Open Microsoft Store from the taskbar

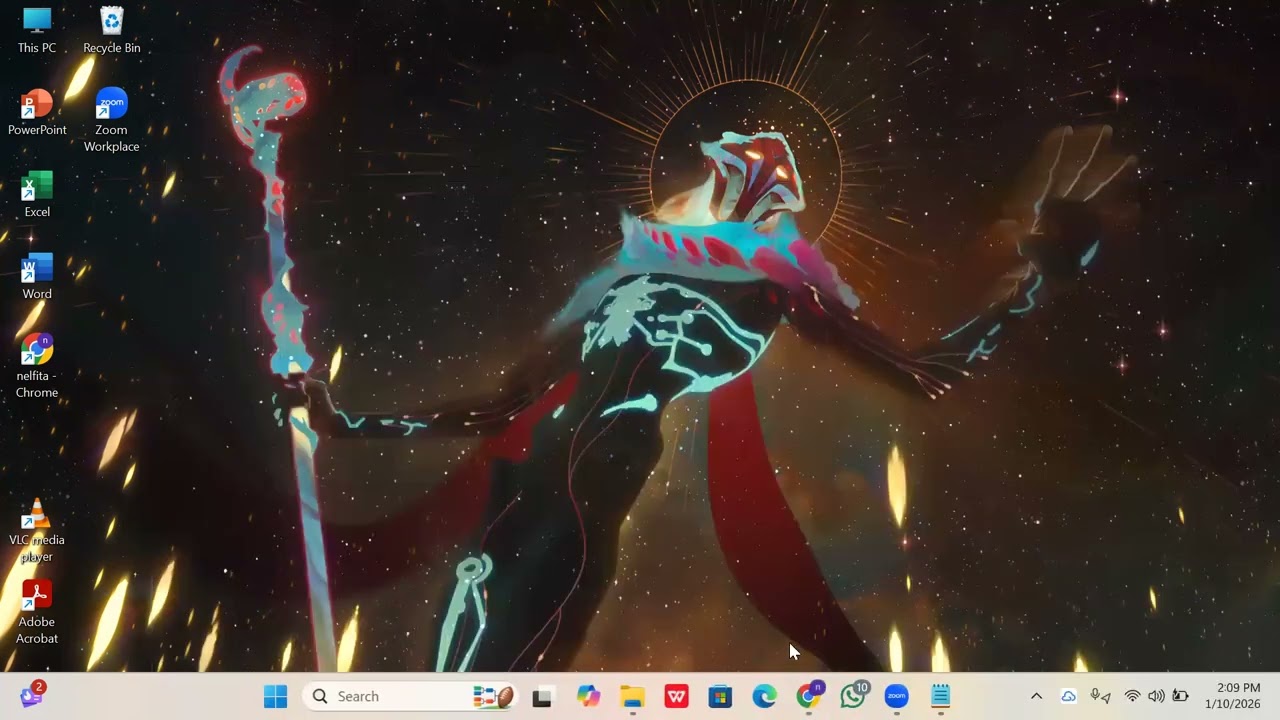pyautogui.click(x=720, y=697)
